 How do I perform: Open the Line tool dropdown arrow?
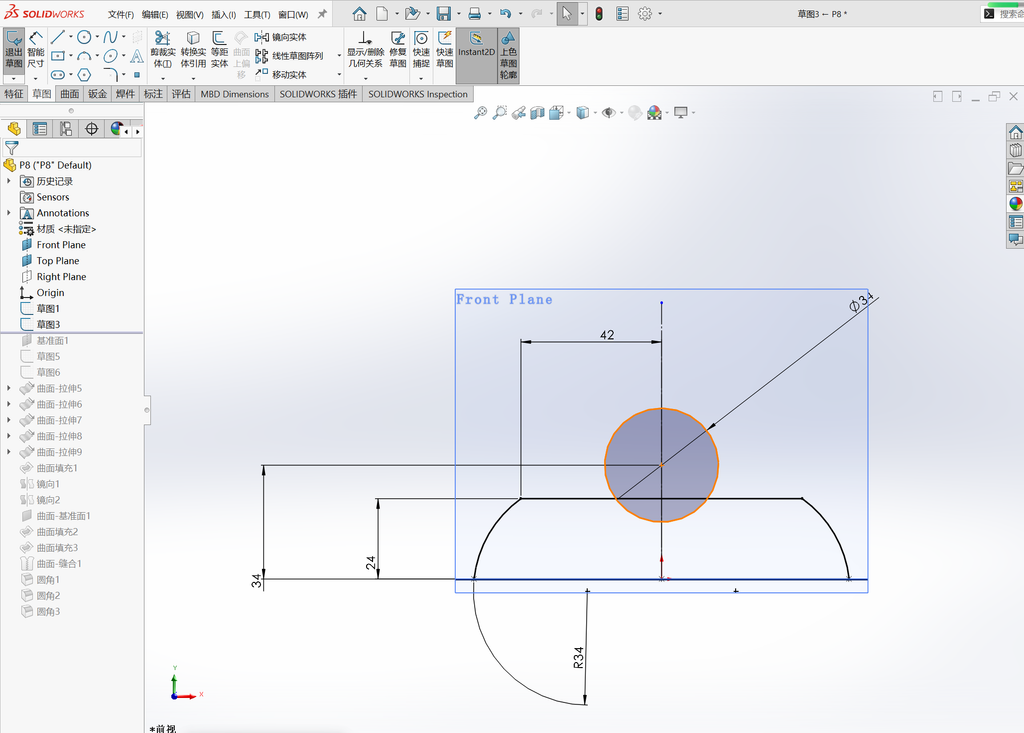71,37
